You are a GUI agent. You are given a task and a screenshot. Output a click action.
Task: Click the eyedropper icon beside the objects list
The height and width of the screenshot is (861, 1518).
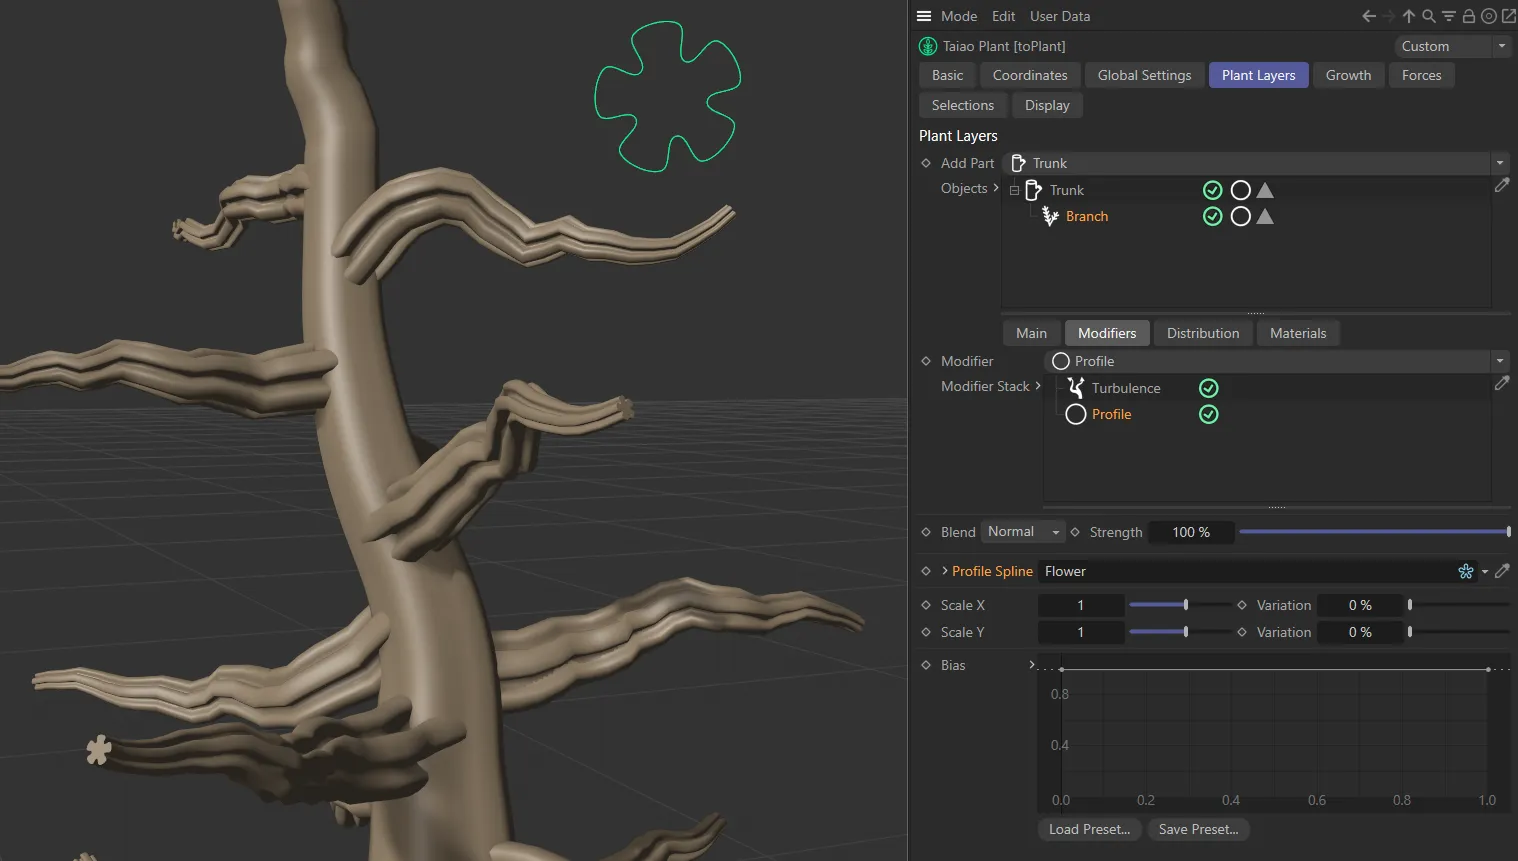click(x=1501, y=186)
